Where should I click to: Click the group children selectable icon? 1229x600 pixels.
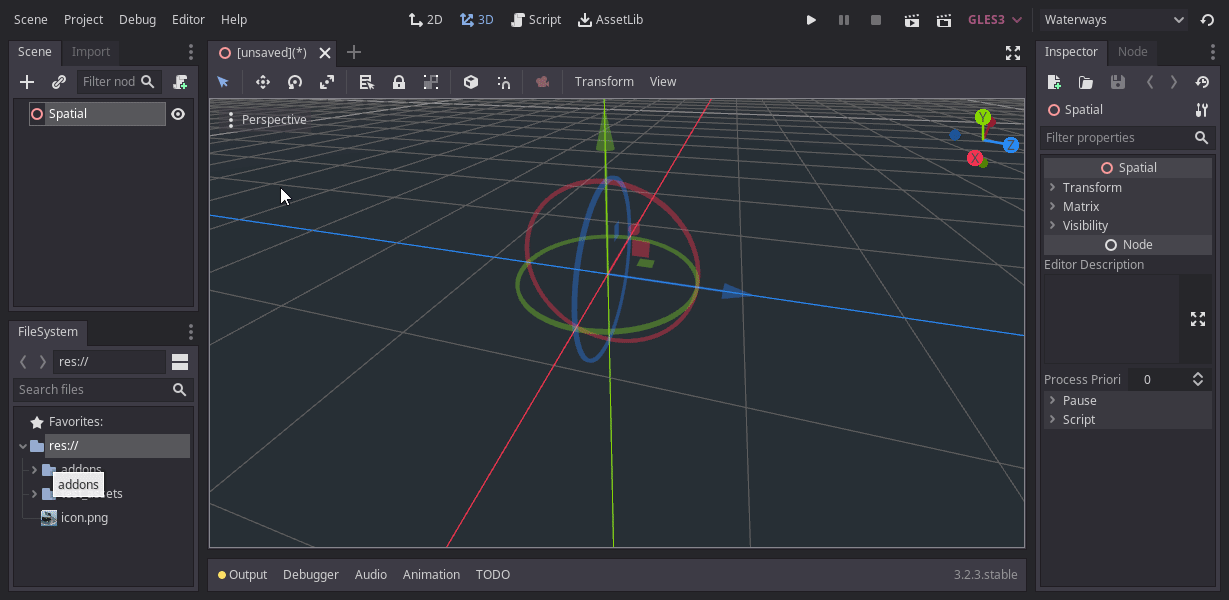[431, 82]
